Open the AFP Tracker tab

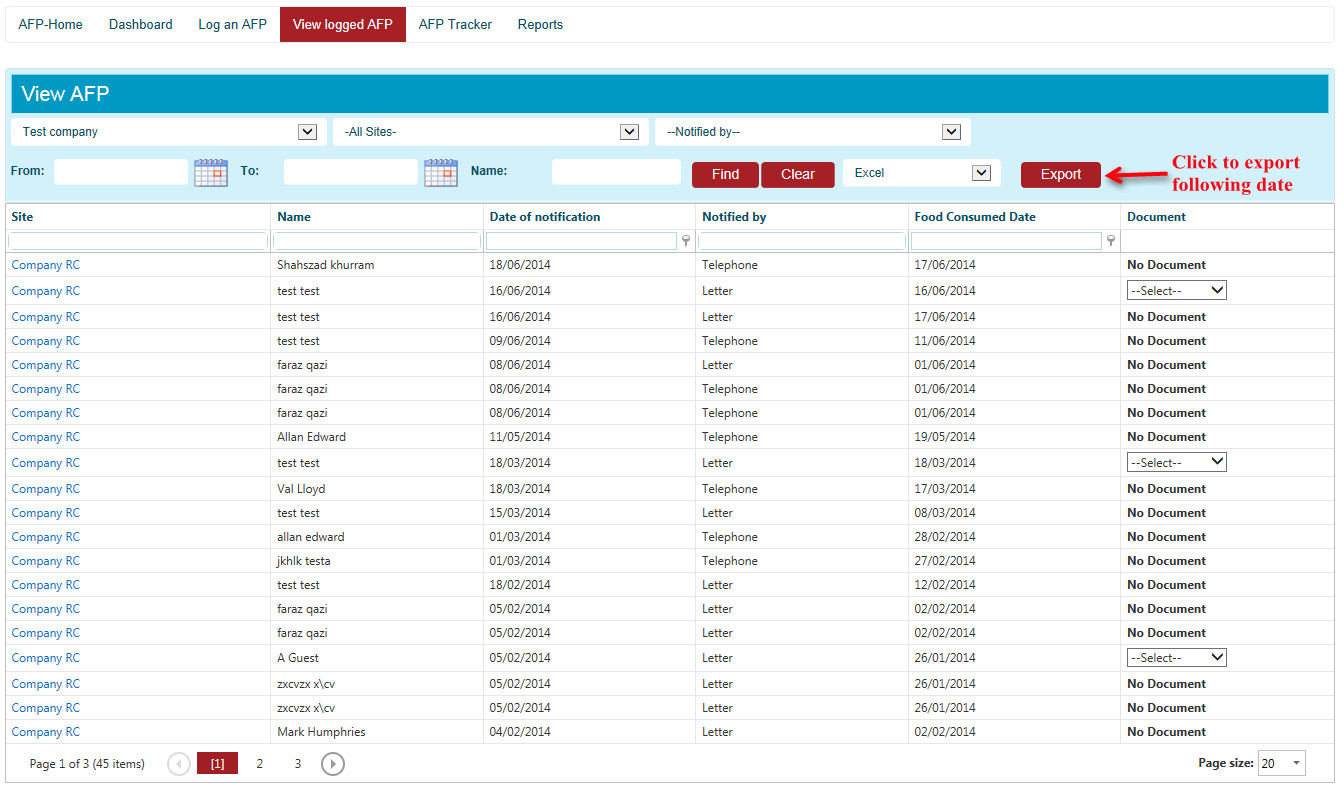(455, 24)
